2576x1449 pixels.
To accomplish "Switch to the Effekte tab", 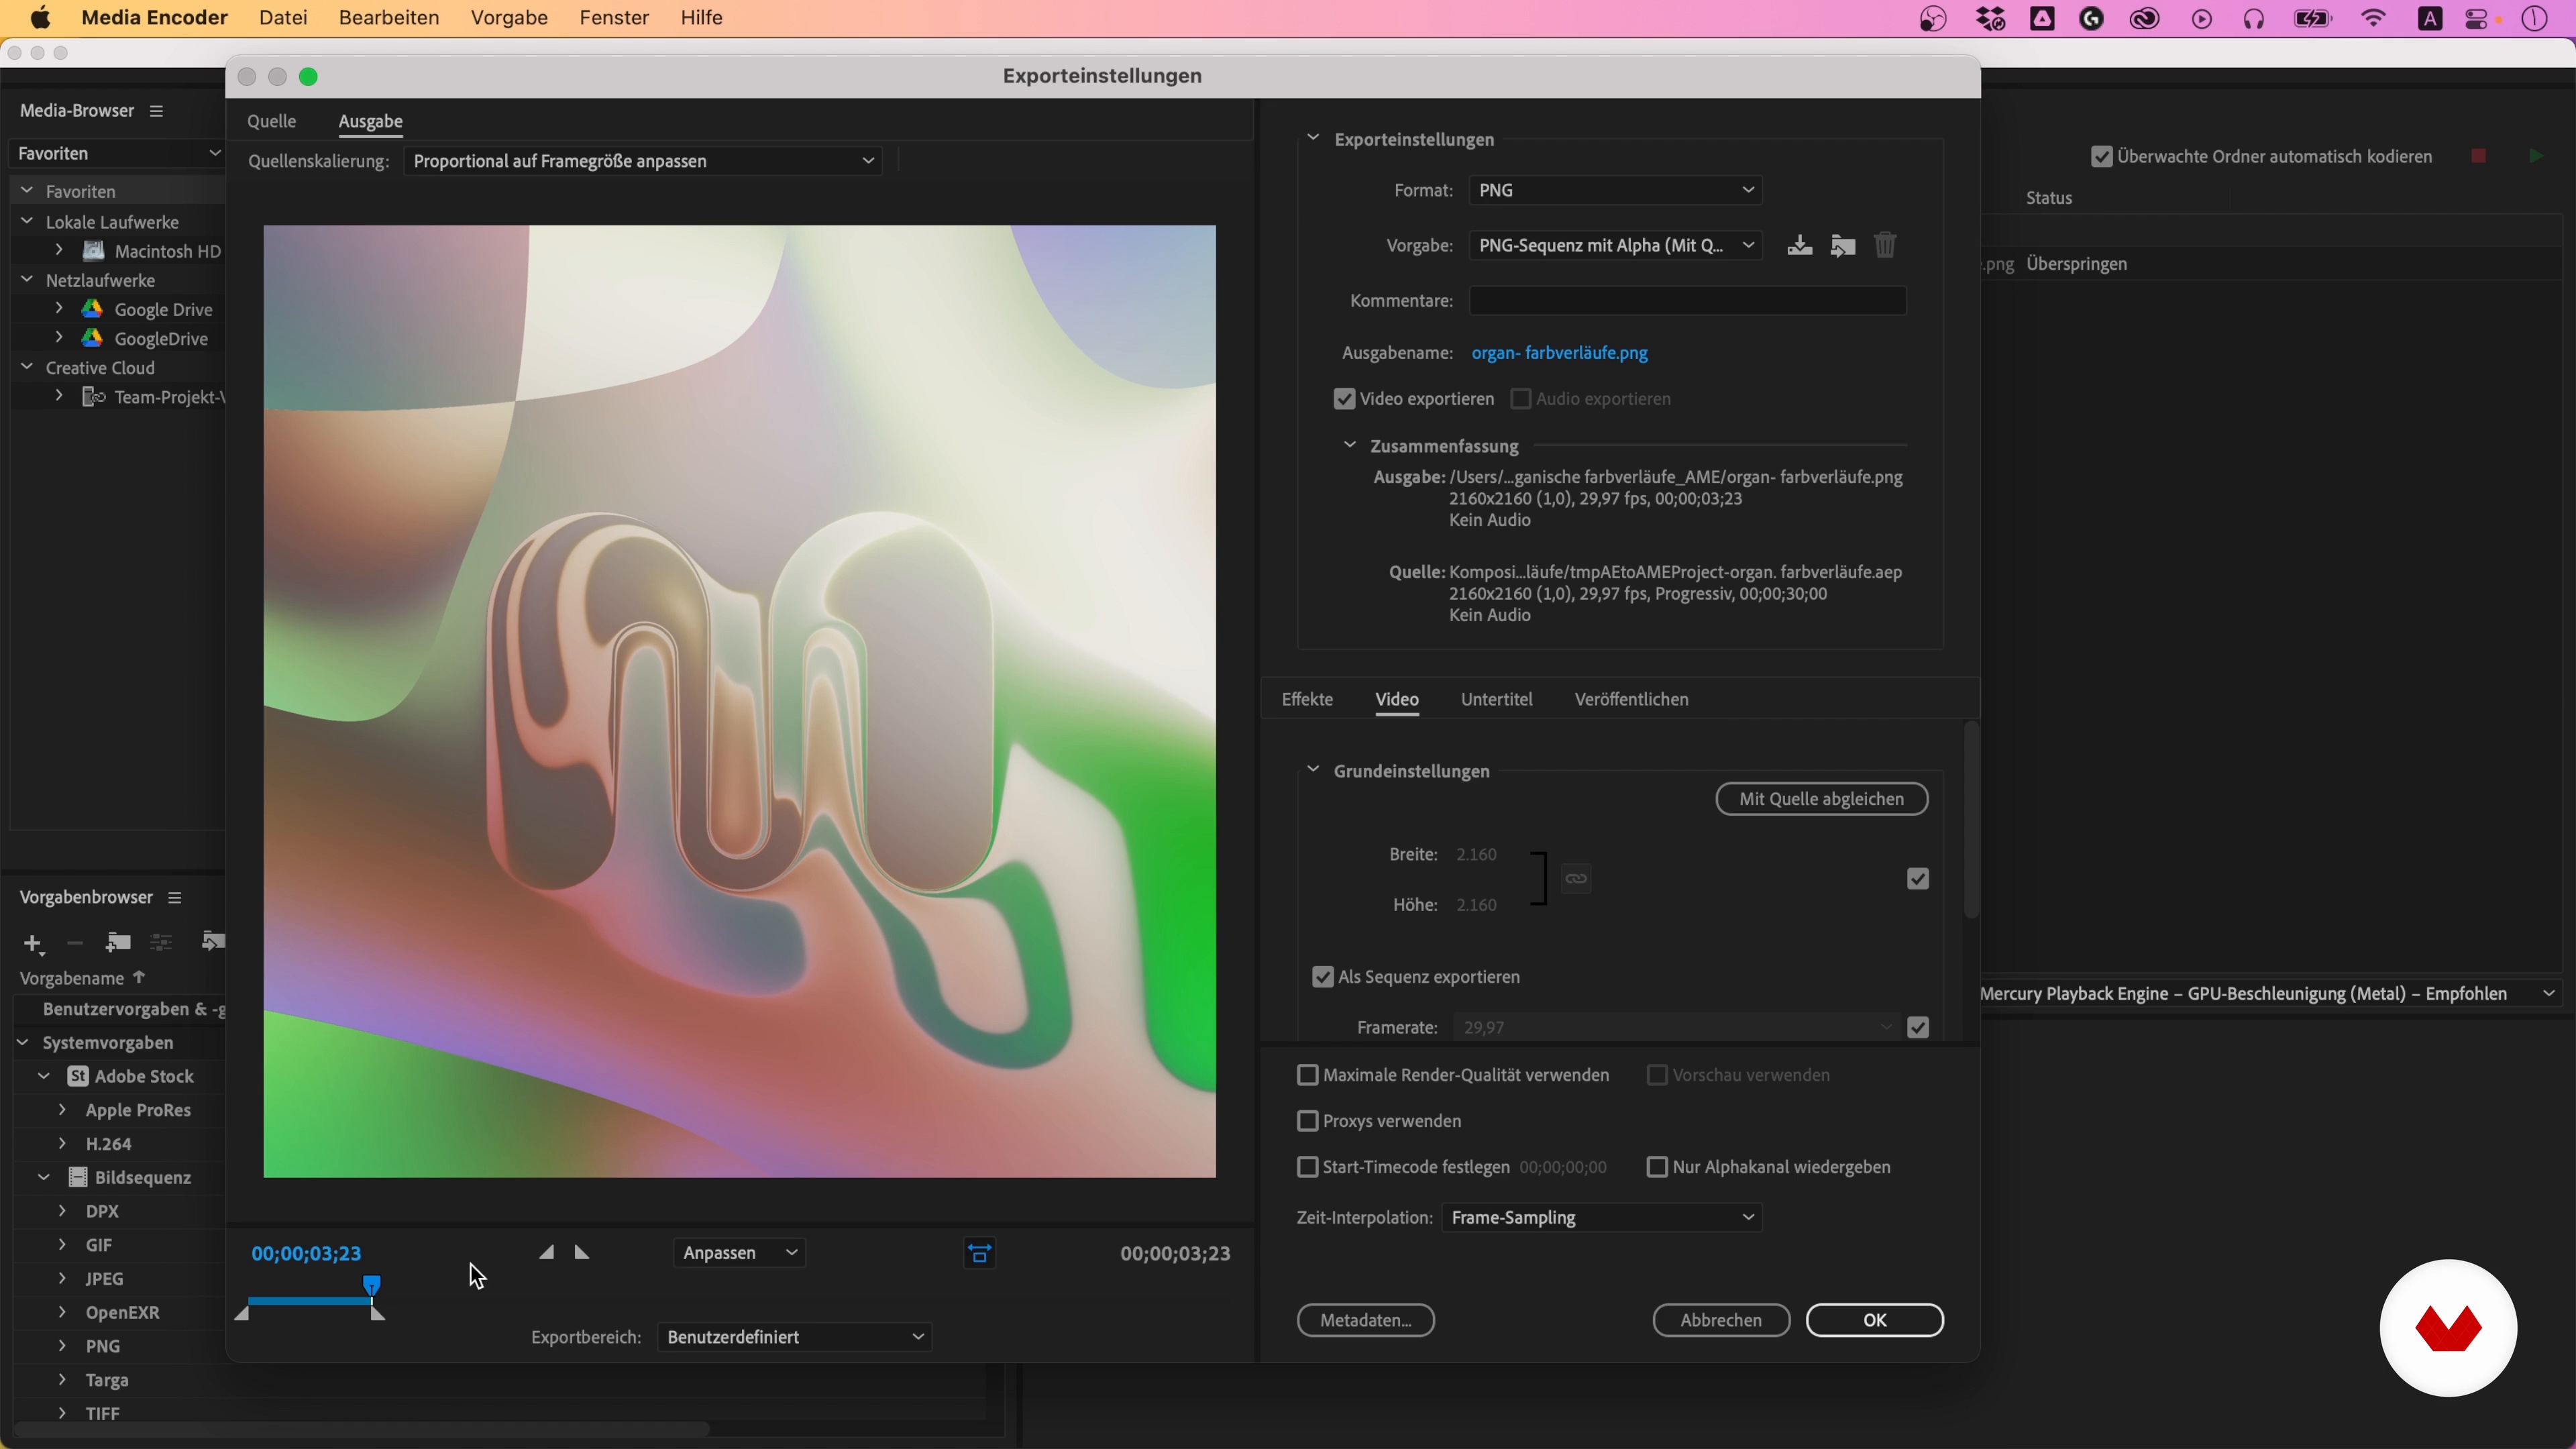I will tap(1307, 699).
